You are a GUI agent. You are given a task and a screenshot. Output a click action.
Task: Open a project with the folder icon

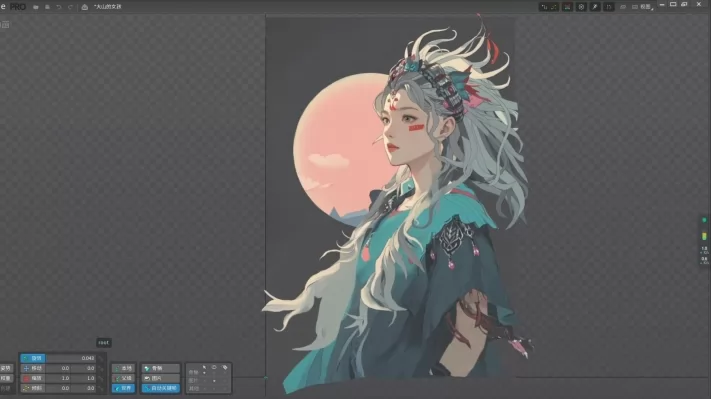coord(36,7)
